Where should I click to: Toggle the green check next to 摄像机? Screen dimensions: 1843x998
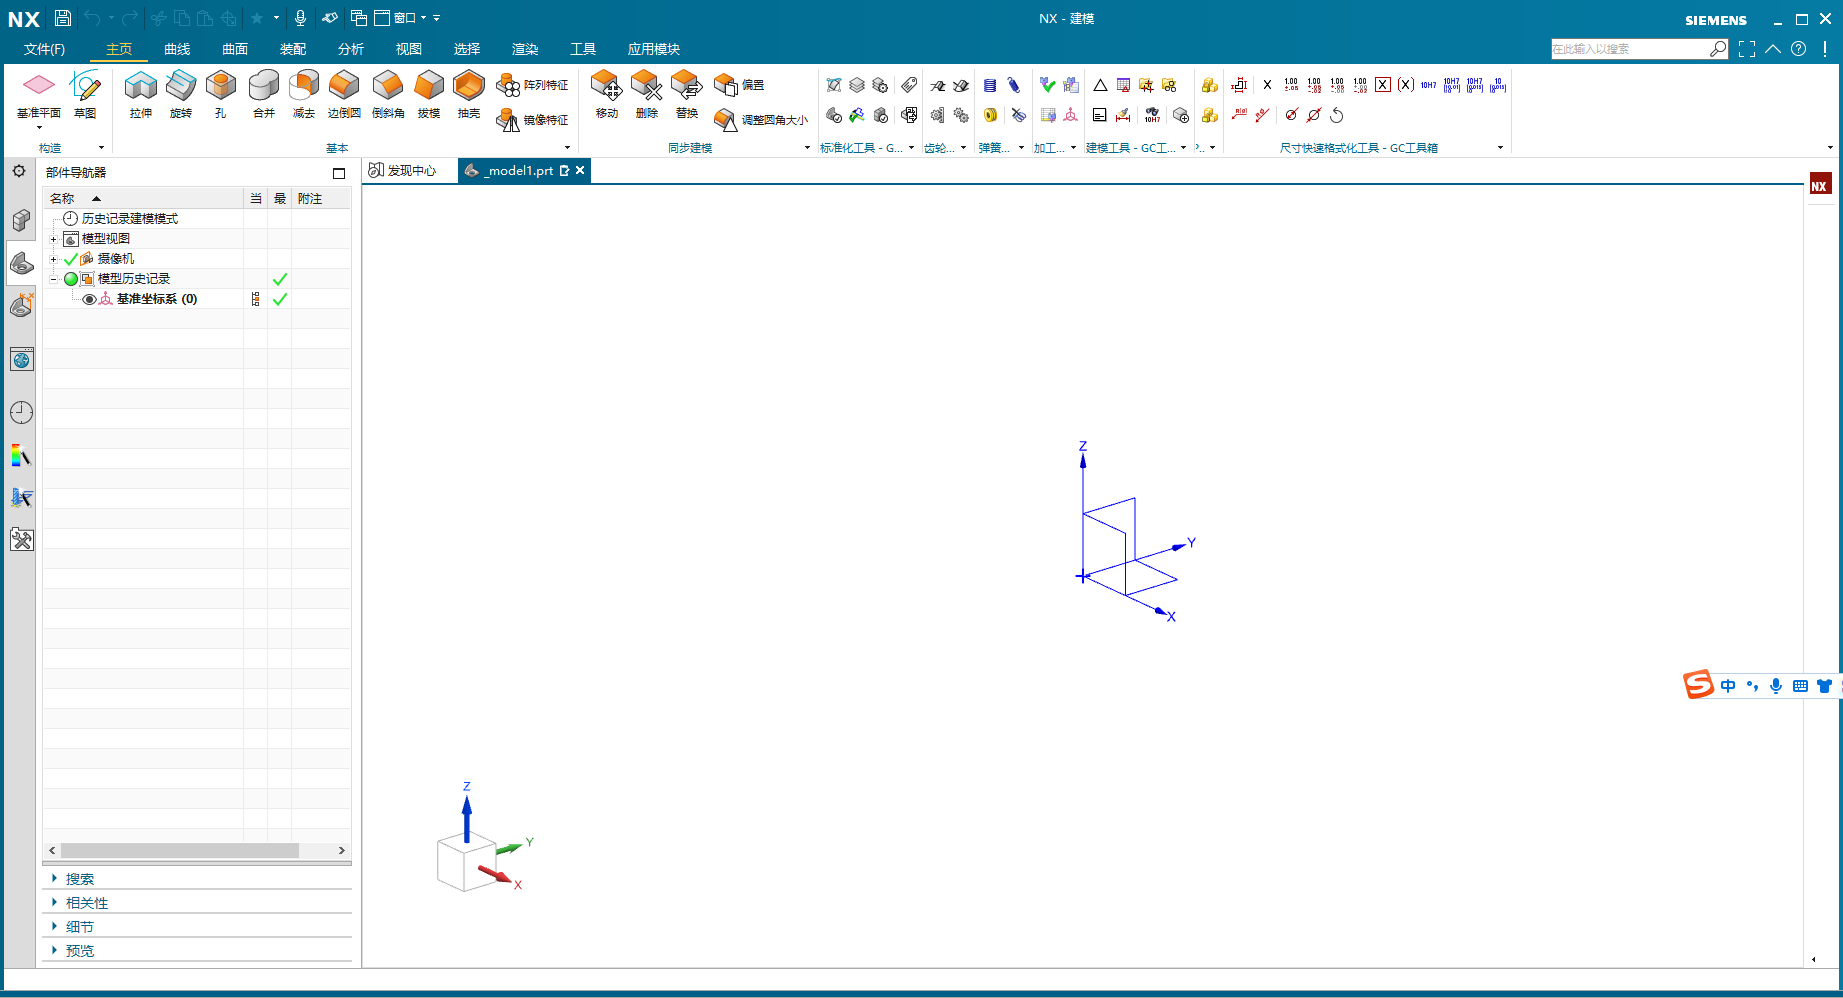coord(71,259)
